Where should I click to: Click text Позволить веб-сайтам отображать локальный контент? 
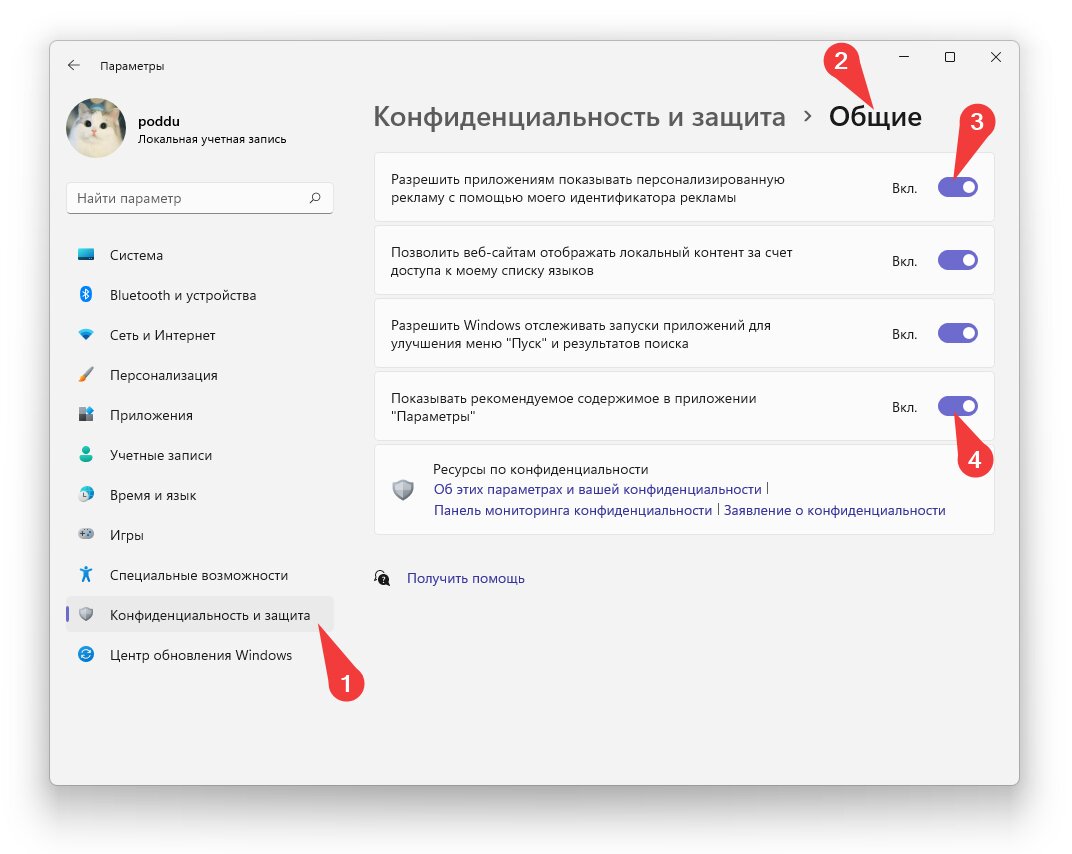[x=591, y=261]
